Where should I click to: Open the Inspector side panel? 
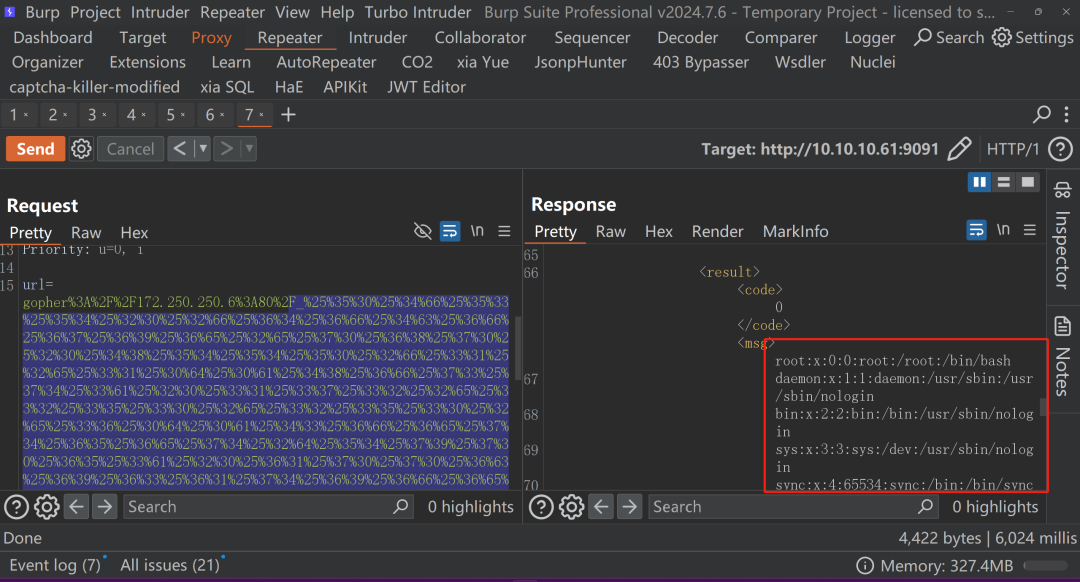point(1063,237)
